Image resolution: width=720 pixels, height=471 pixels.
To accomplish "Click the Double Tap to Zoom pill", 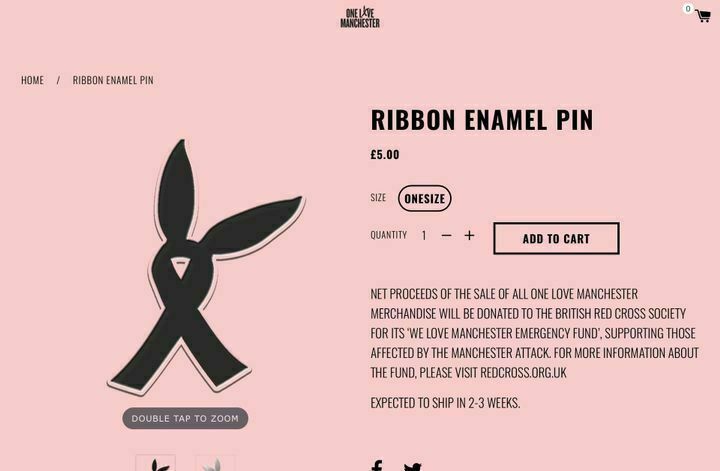I will point(185,418).
